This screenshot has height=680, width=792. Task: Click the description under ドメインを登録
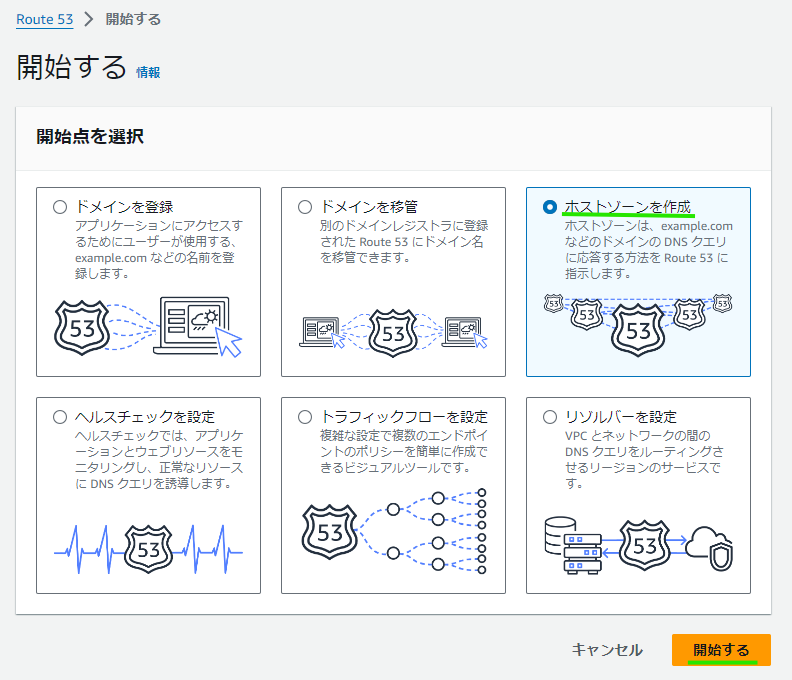click(x=159, y=250)
